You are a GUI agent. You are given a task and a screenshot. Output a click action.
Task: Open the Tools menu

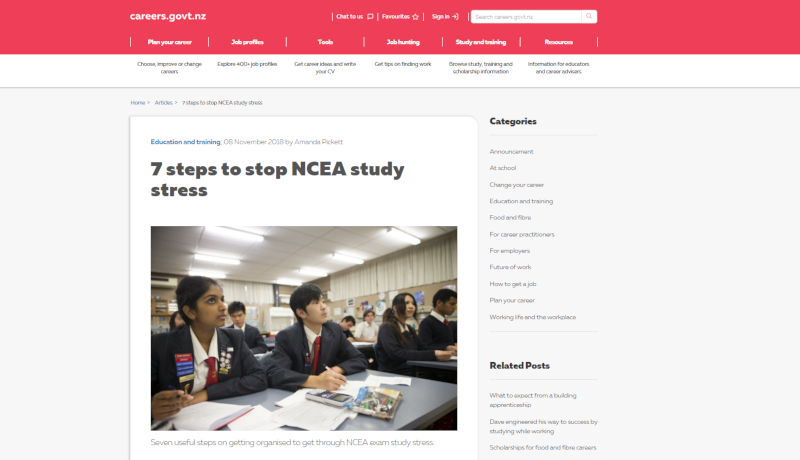point(325,42)
